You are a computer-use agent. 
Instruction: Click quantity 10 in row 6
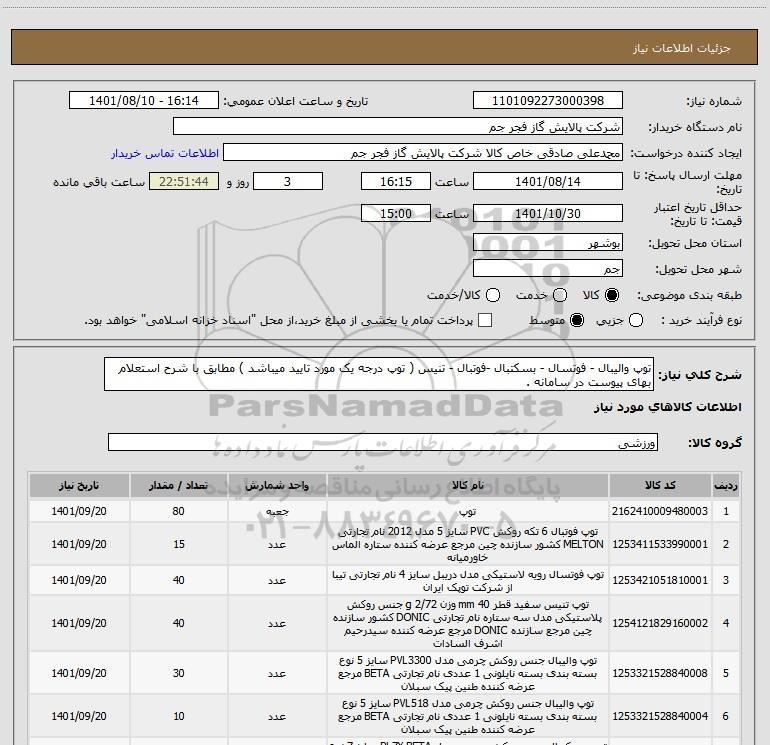tap(178, 717)
